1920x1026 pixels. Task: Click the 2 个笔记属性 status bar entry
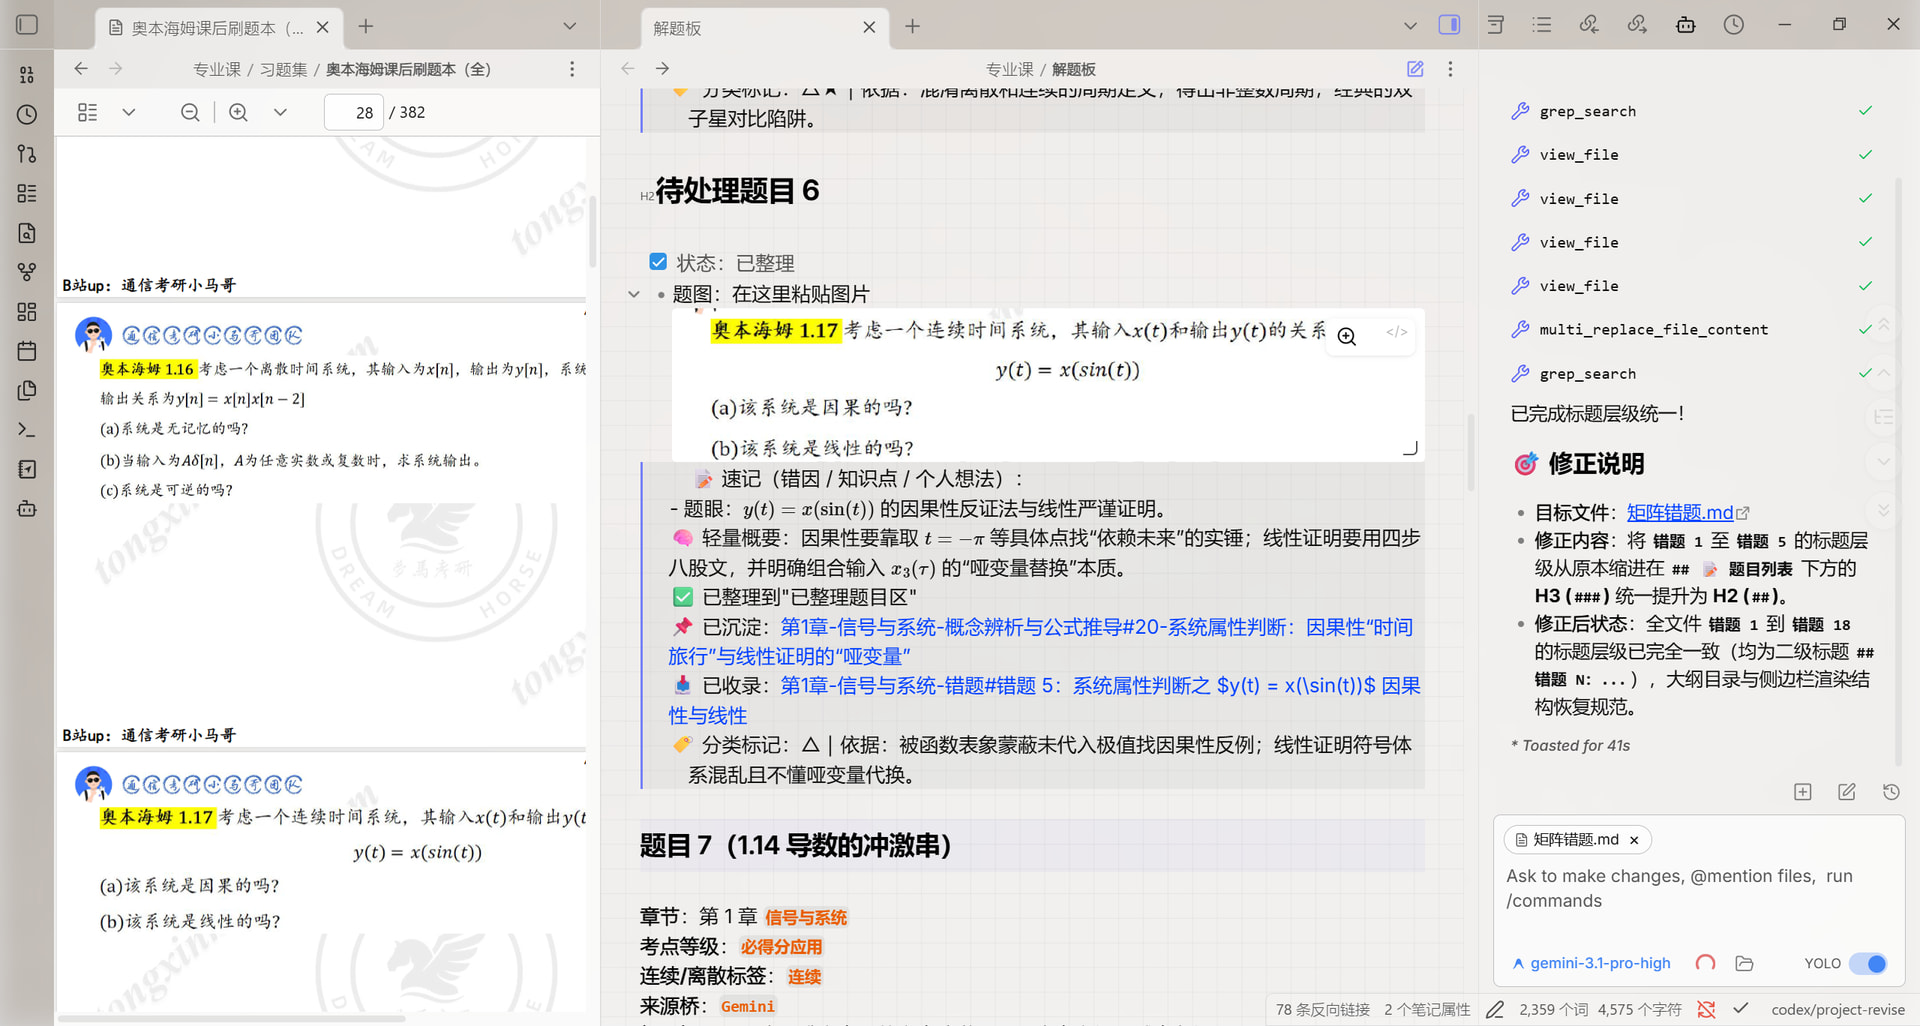[1427, 1009]
